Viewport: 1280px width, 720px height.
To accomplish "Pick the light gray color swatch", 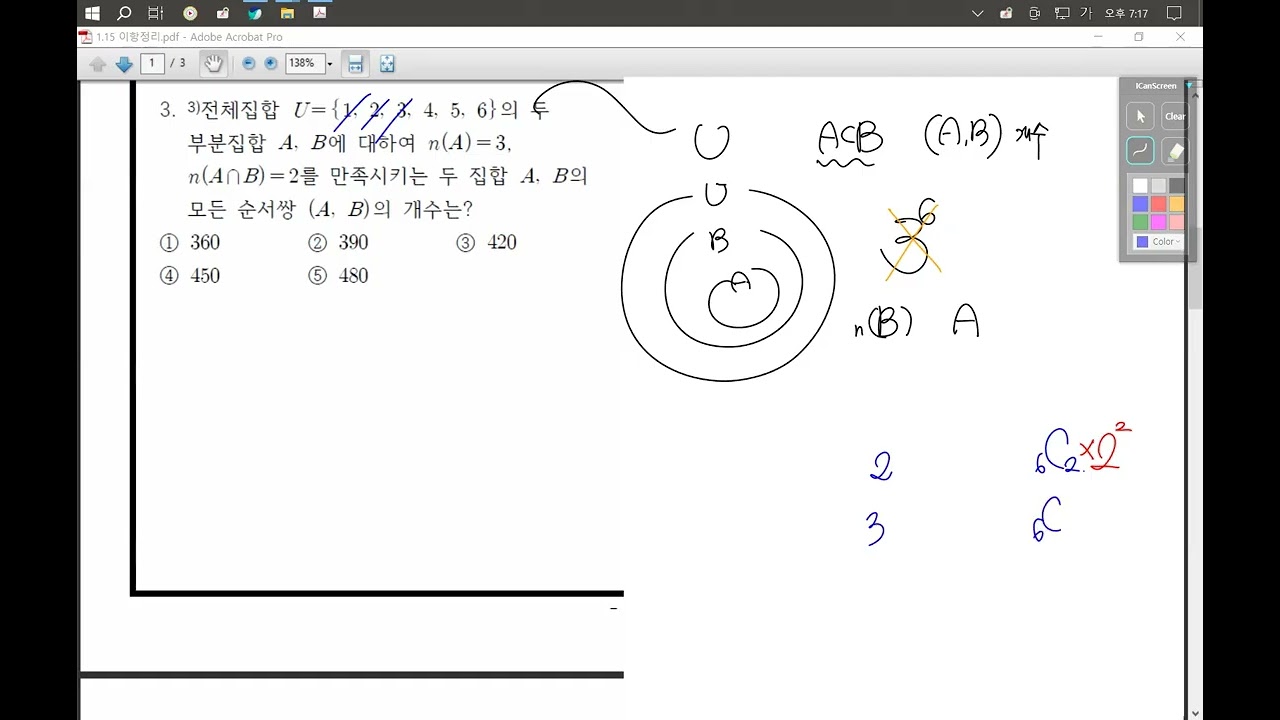I will pyautogui.click(x=1158, y=186).
